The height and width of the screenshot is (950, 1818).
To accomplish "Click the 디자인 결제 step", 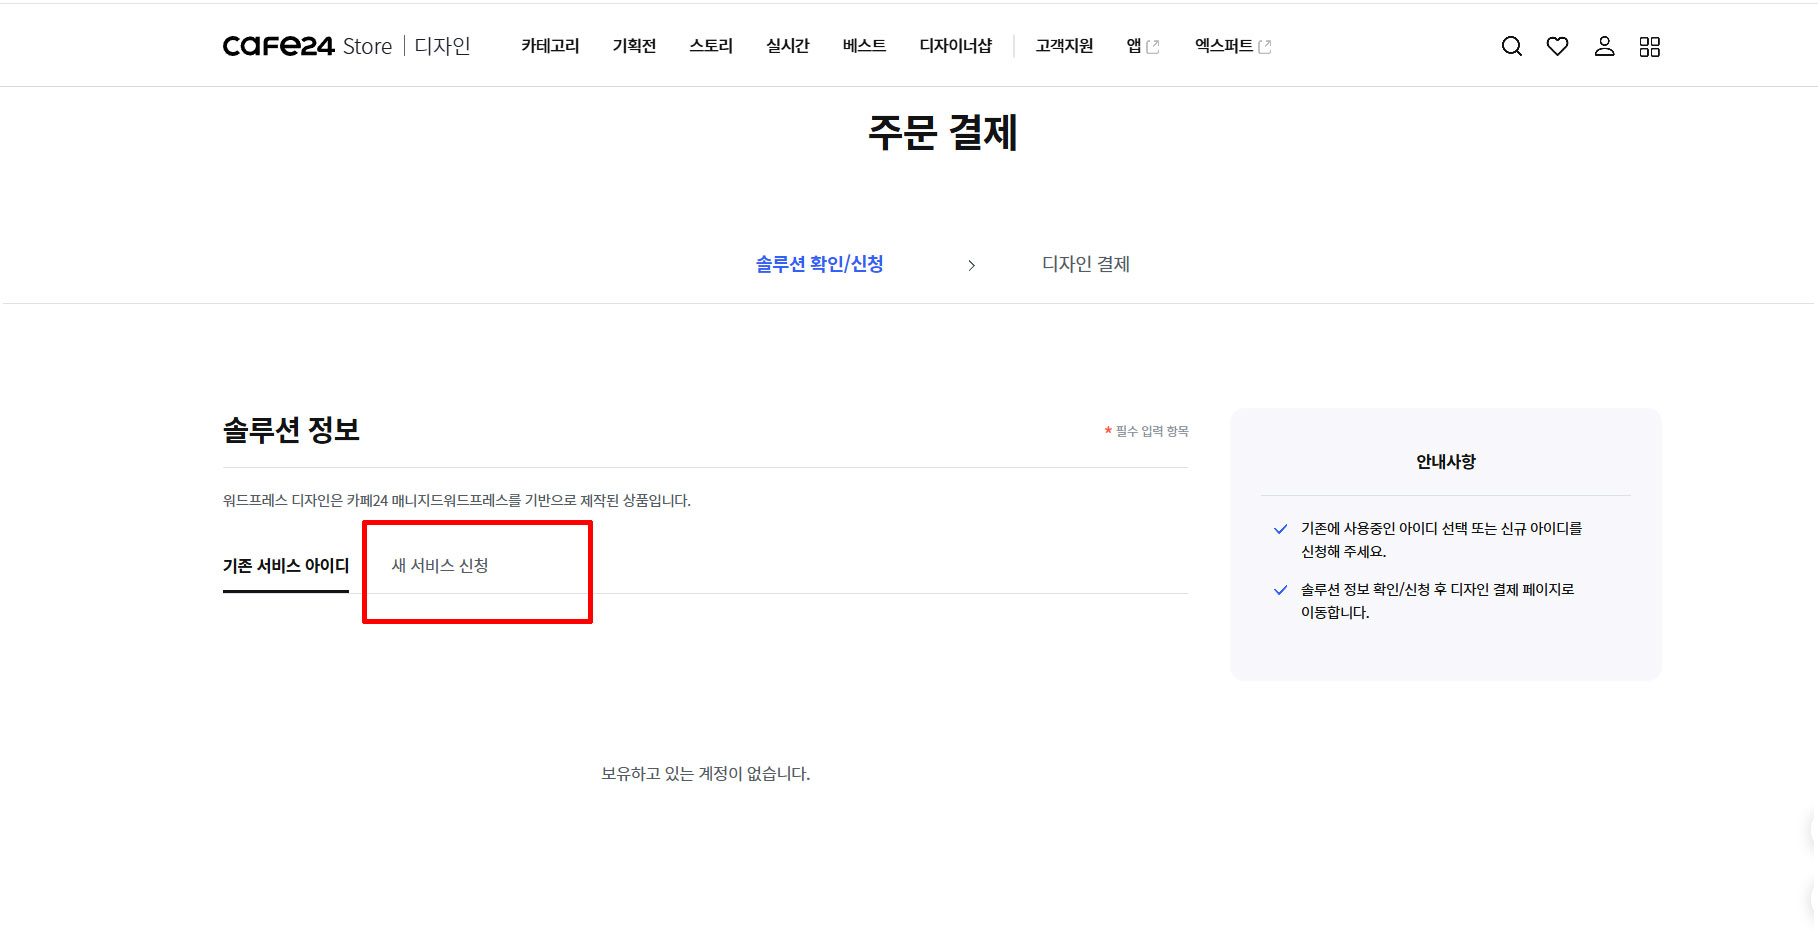I will click(x=1085, y=264).
